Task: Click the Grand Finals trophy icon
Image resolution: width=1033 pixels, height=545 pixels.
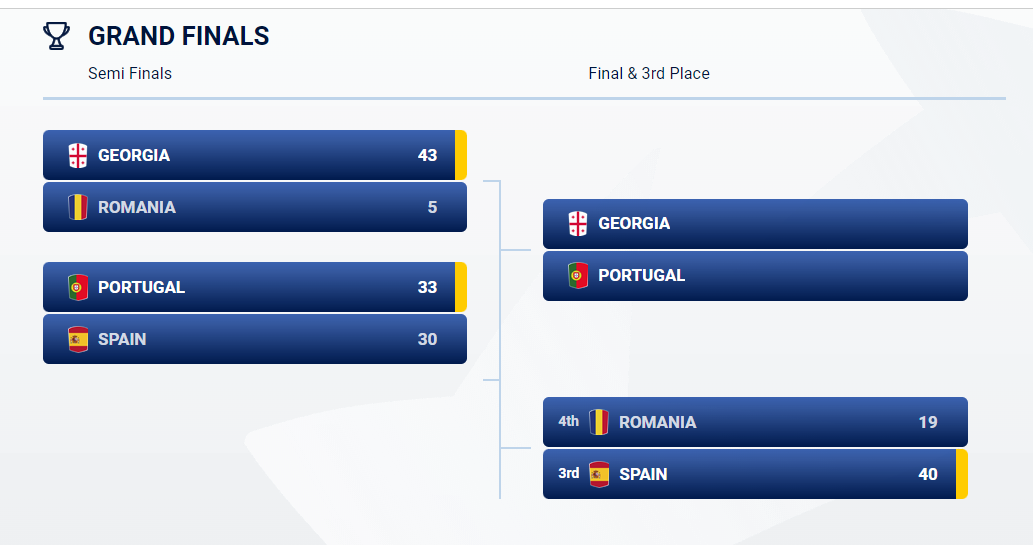Action: coord(56,36)
